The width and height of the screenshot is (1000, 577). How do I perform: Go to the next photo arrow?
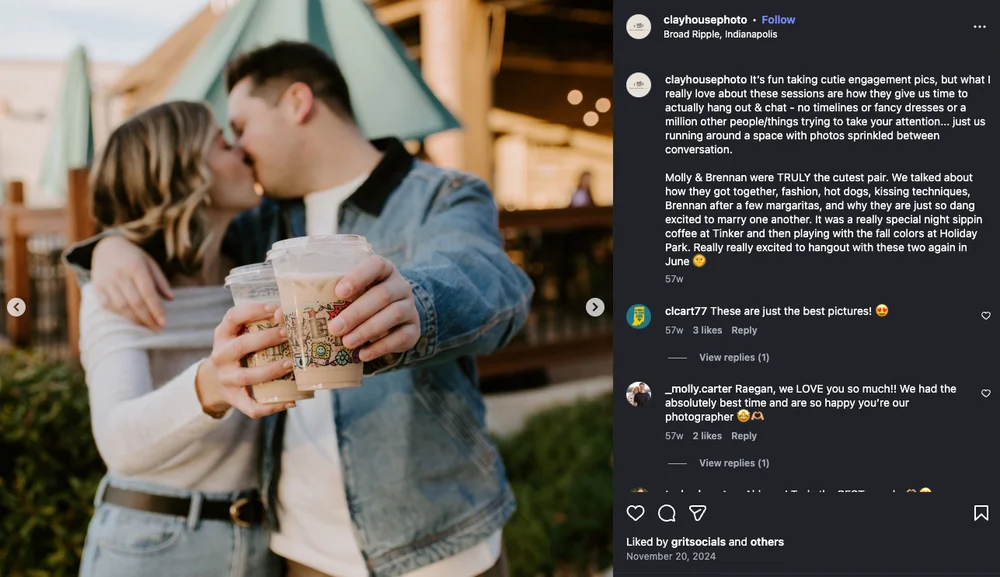tap(595, 307)
